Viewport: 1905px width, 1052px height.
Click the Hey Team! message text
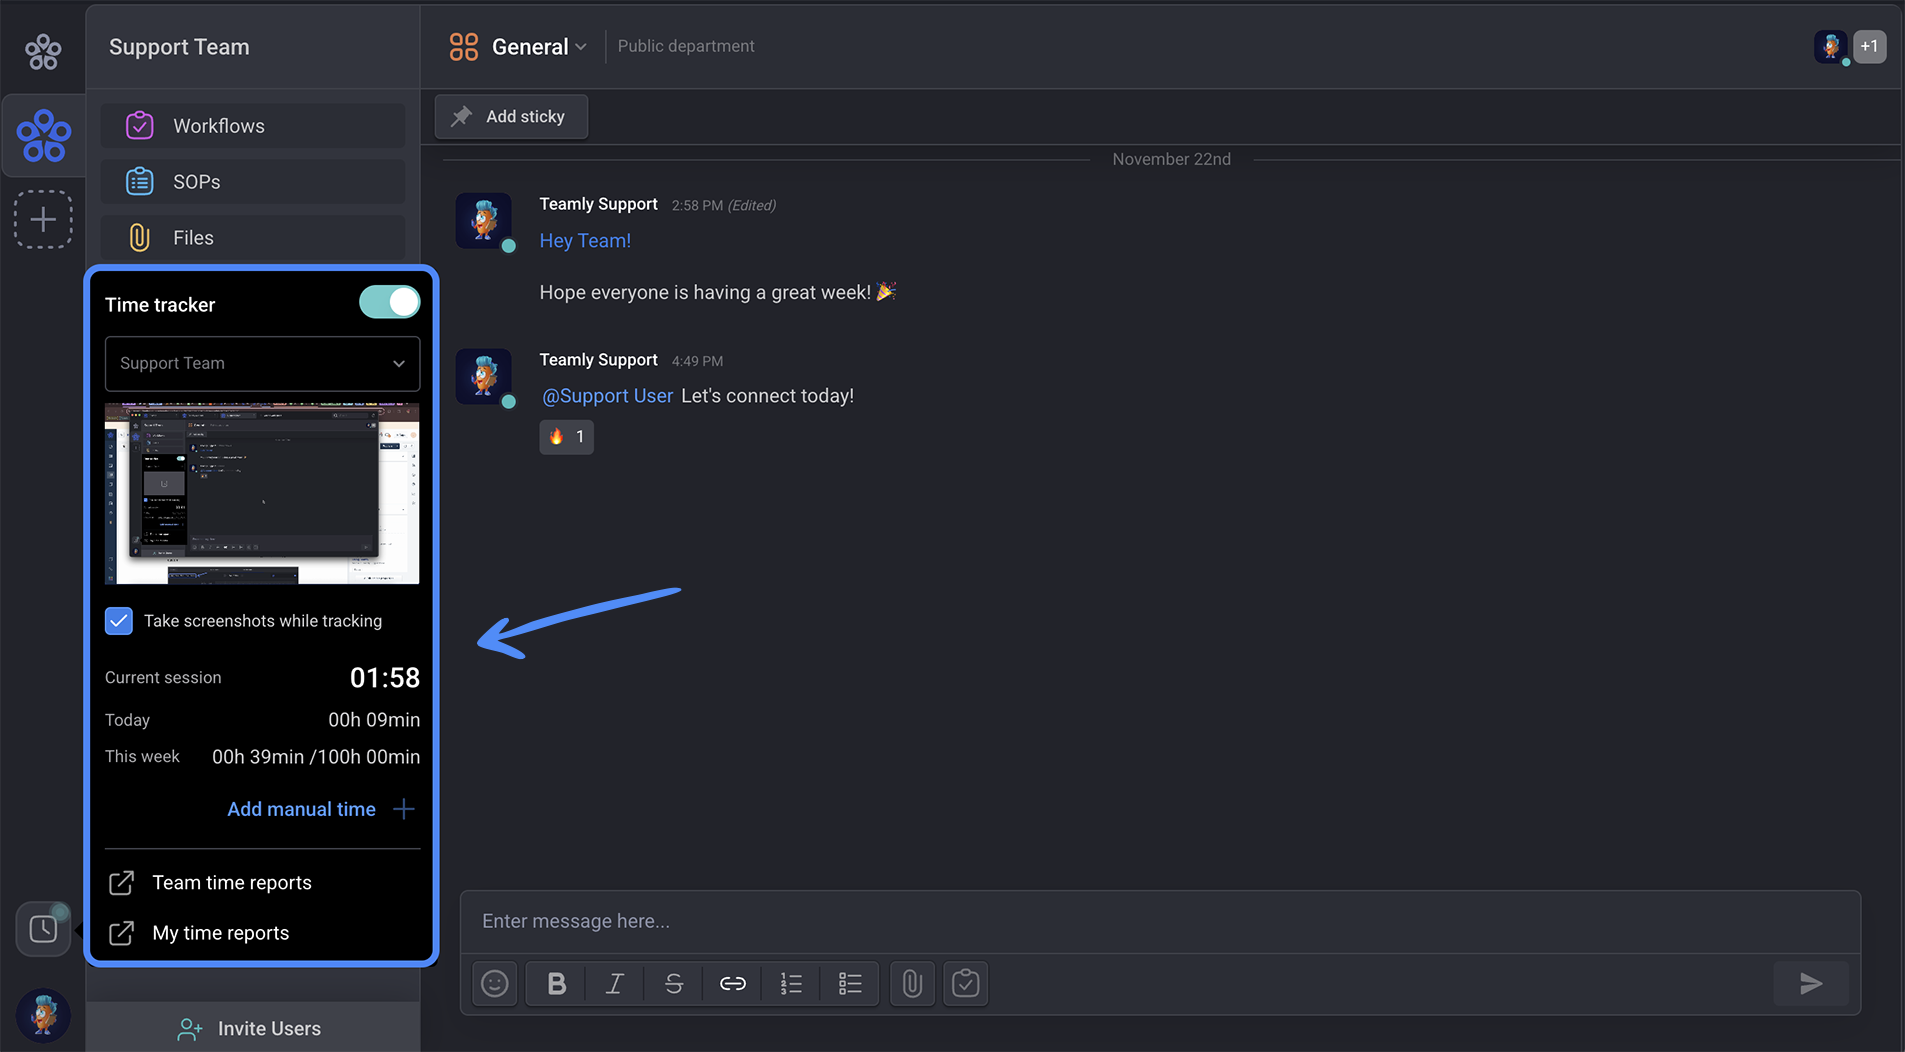coord(585,241)
